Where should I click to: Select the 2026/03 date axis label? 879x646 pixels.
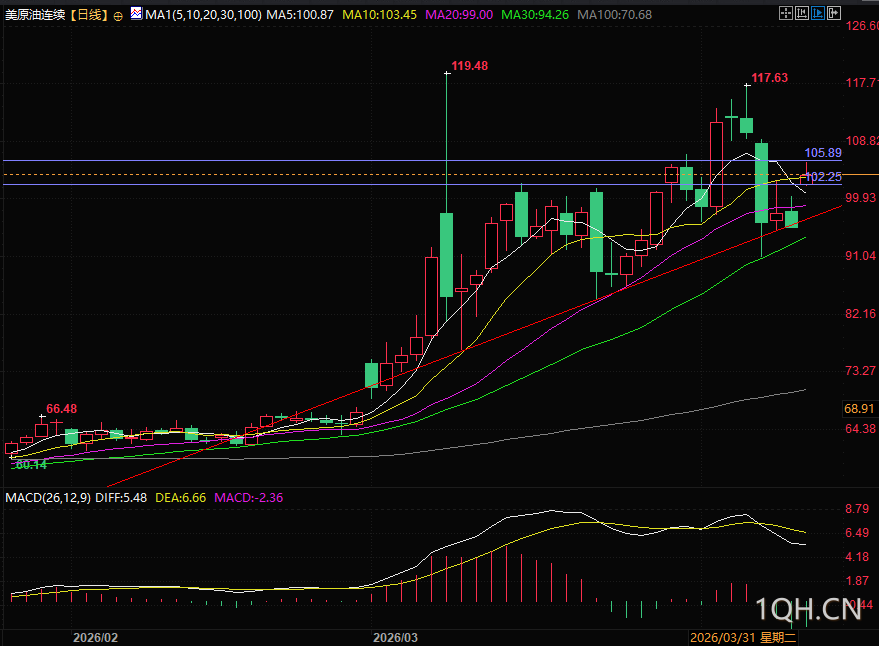(x=395, y=638)
